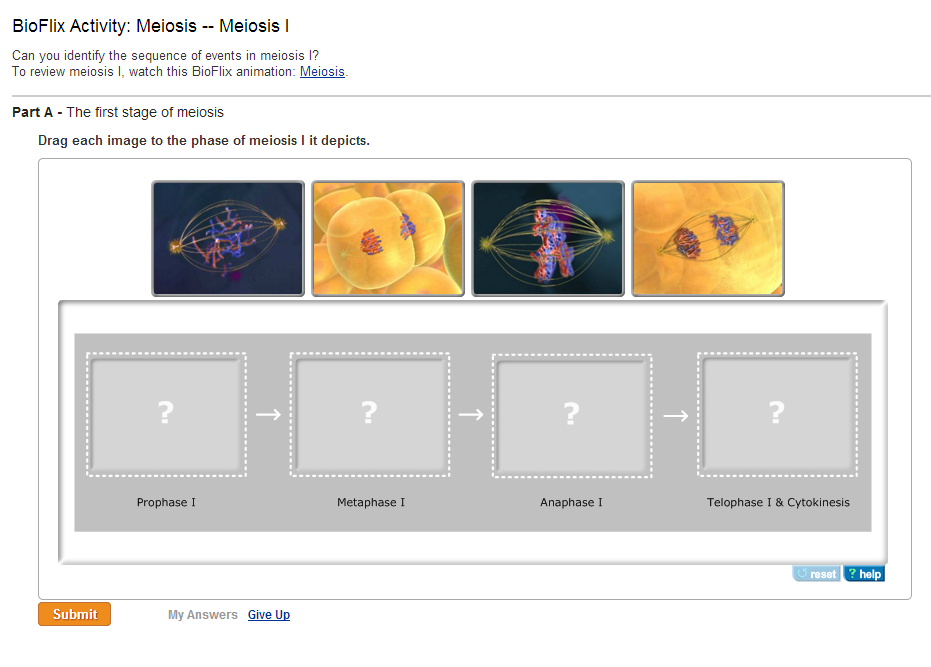Open the help button
Viewport: 931px width, 667px height.
pos(864,574)
